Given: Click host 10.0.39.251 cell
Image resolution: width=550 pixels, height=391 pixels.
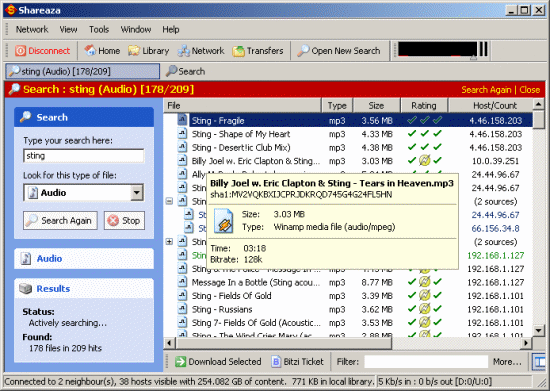Looking at the screenshot, I should point(495,161).
